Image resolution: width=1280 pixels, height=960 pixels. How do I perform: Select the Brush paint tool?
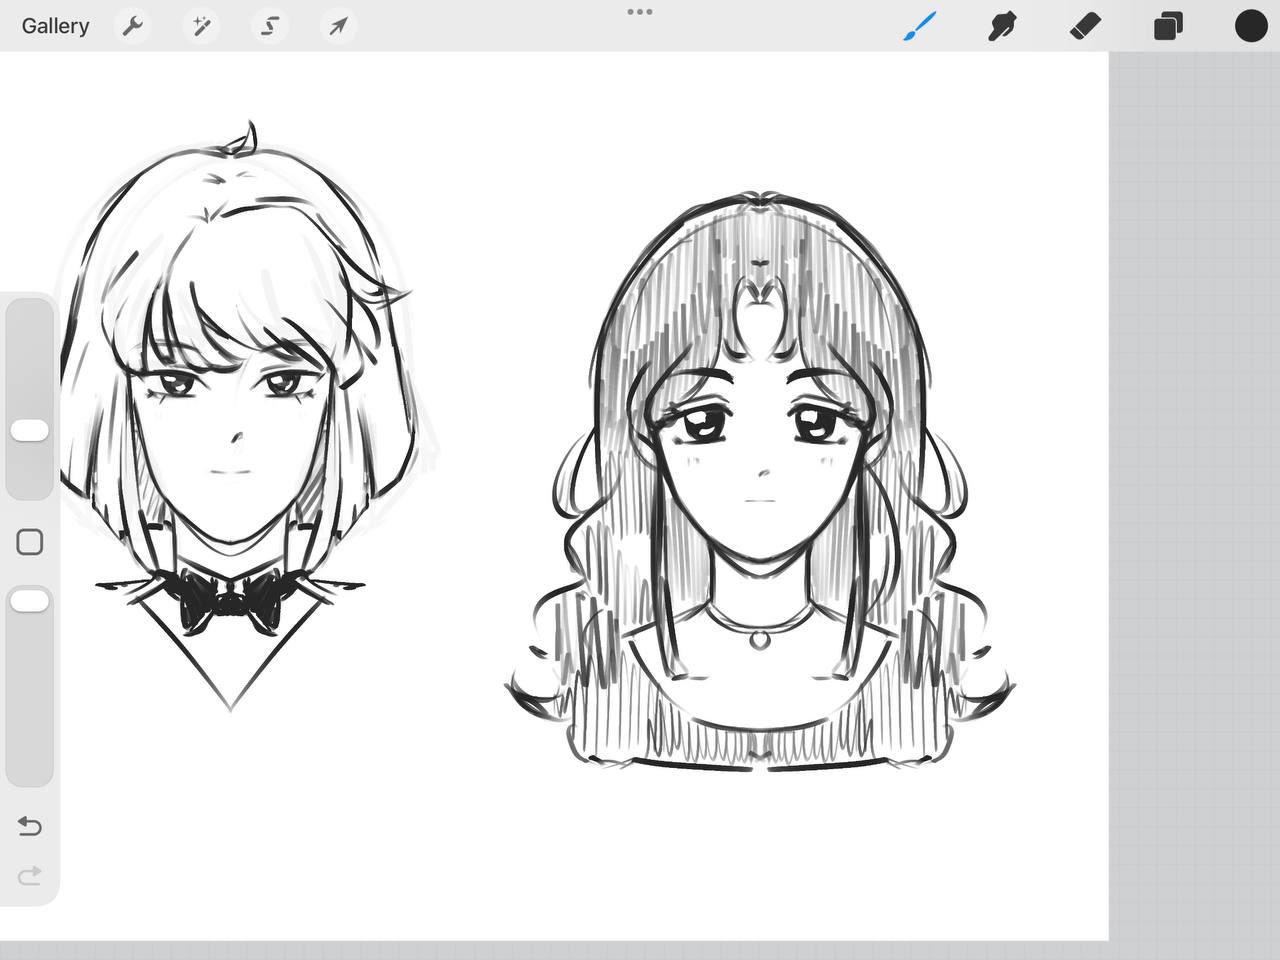[x=920, y=26]
